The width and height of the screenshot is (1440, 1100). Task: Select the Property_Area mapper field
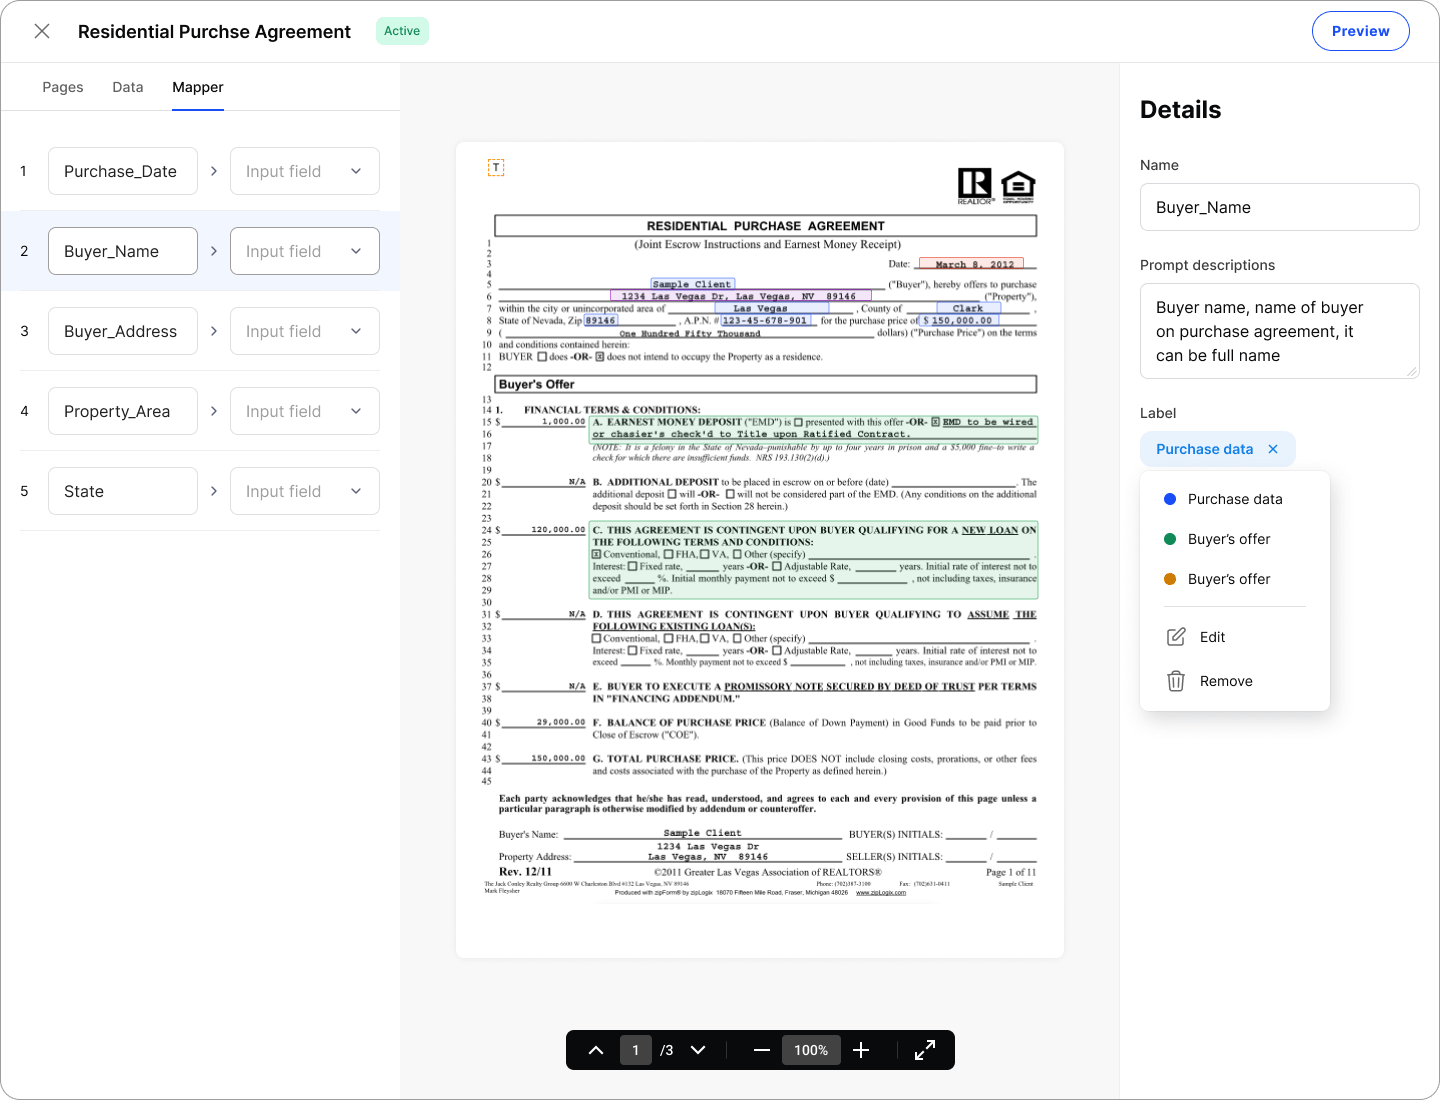coord(123,411)
